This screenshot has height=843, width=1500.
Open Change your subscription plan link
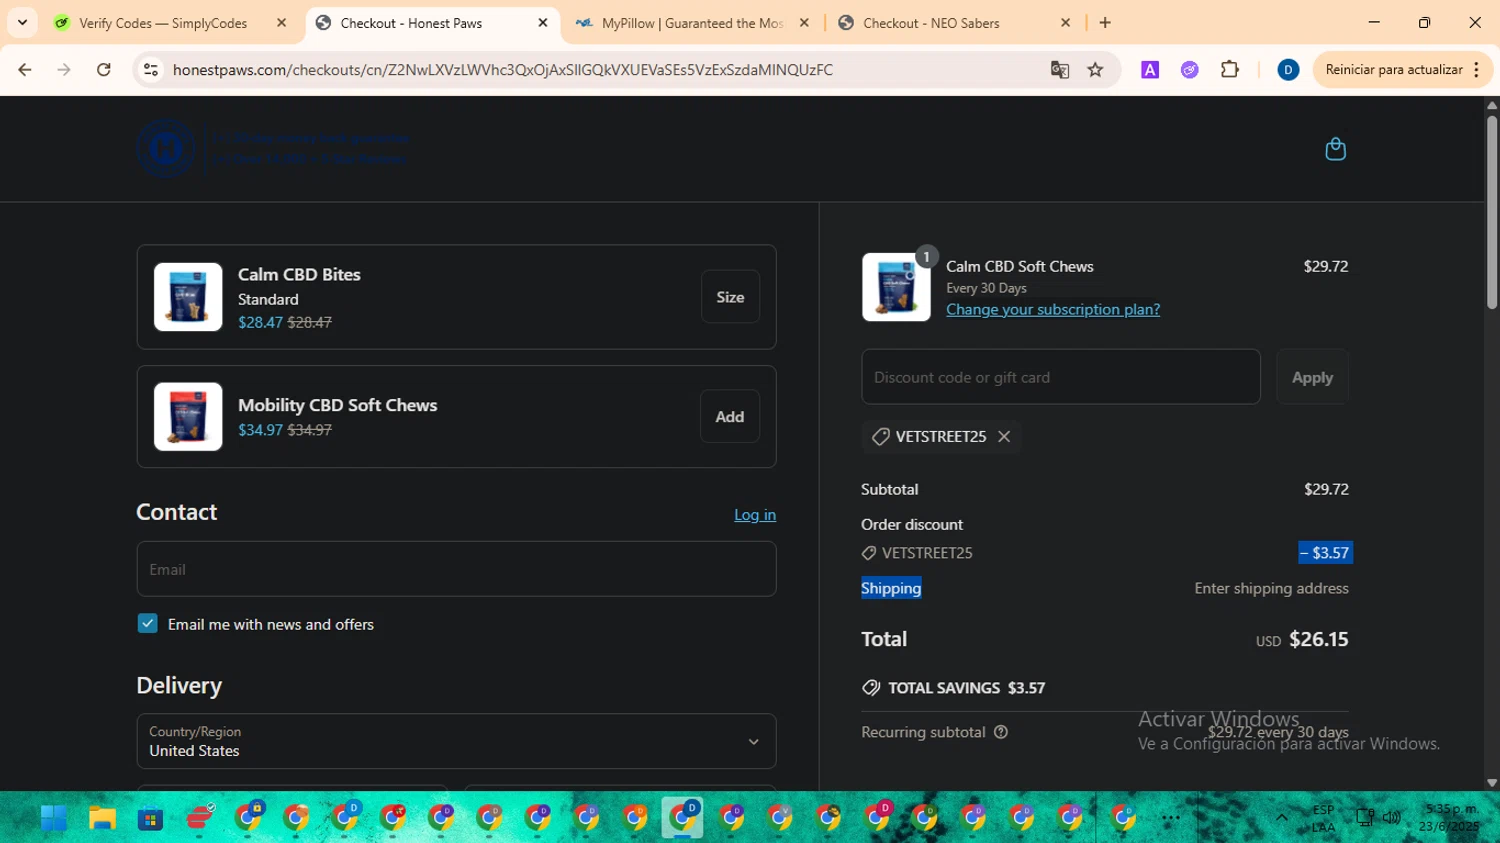coord(1053,309)
